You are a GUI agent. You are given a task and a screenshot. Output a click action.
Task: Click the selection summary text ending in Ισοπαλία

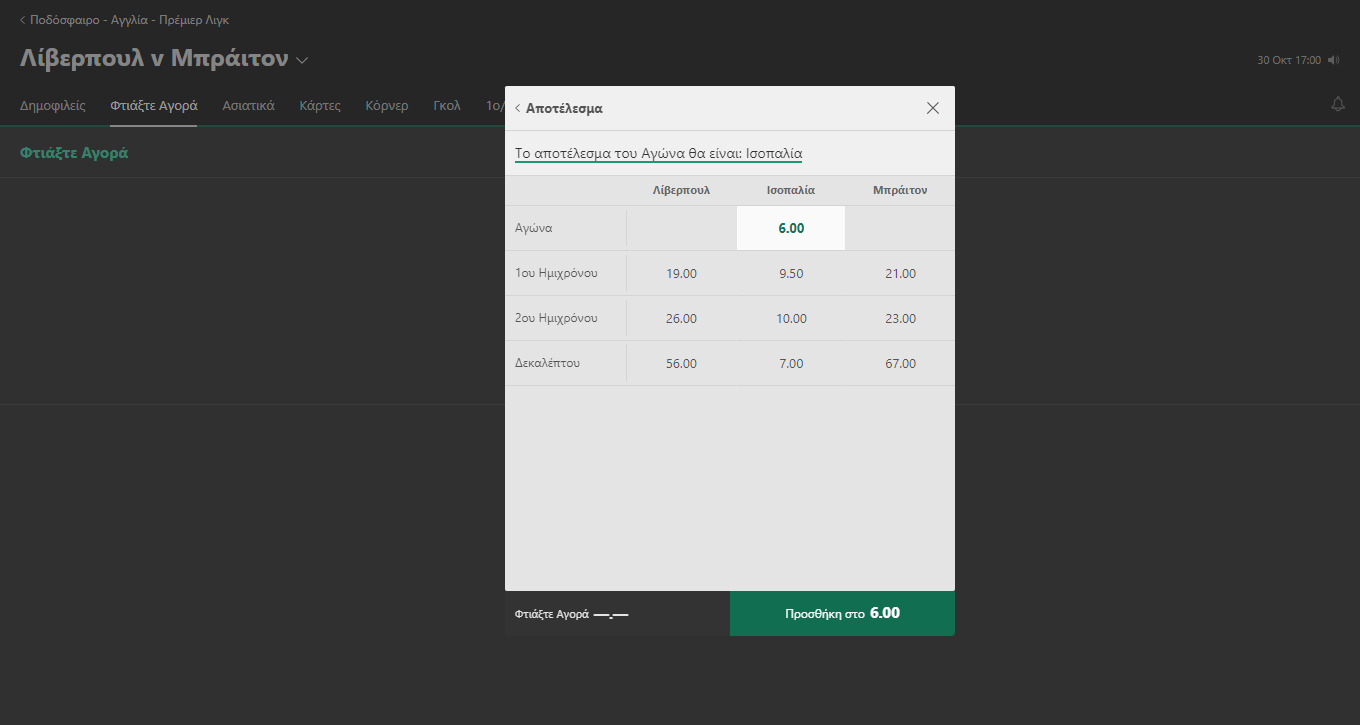[658, 154]
